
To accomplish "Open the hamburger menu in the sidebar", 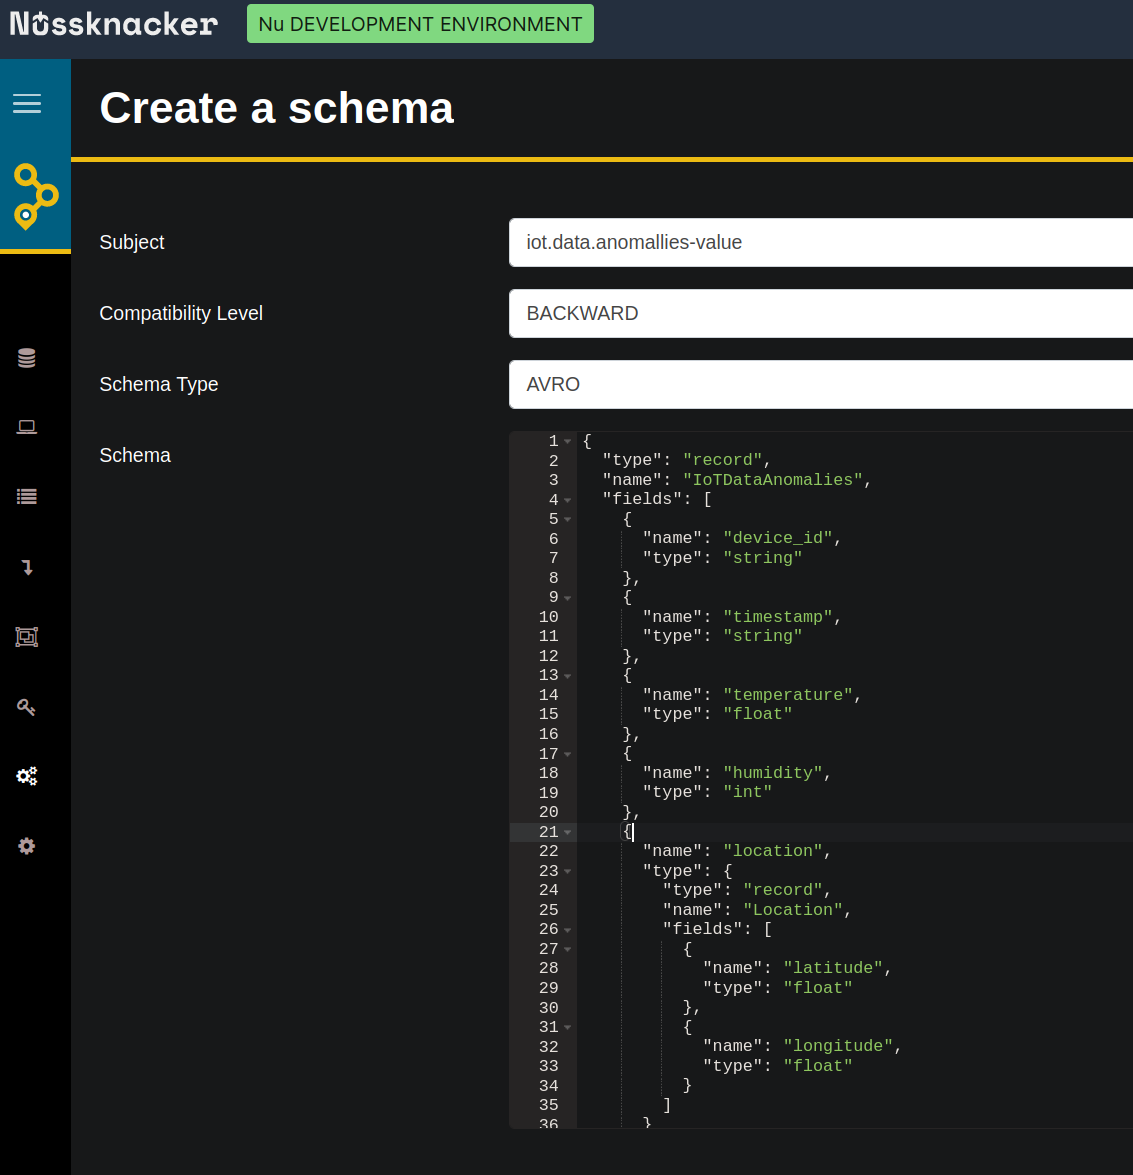I will click(x=27, y=103).
